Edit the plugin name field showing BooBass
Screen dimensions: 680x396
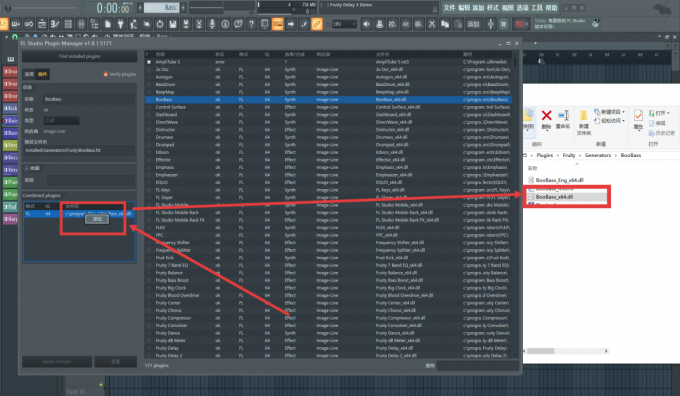click(x=89, y=99)
